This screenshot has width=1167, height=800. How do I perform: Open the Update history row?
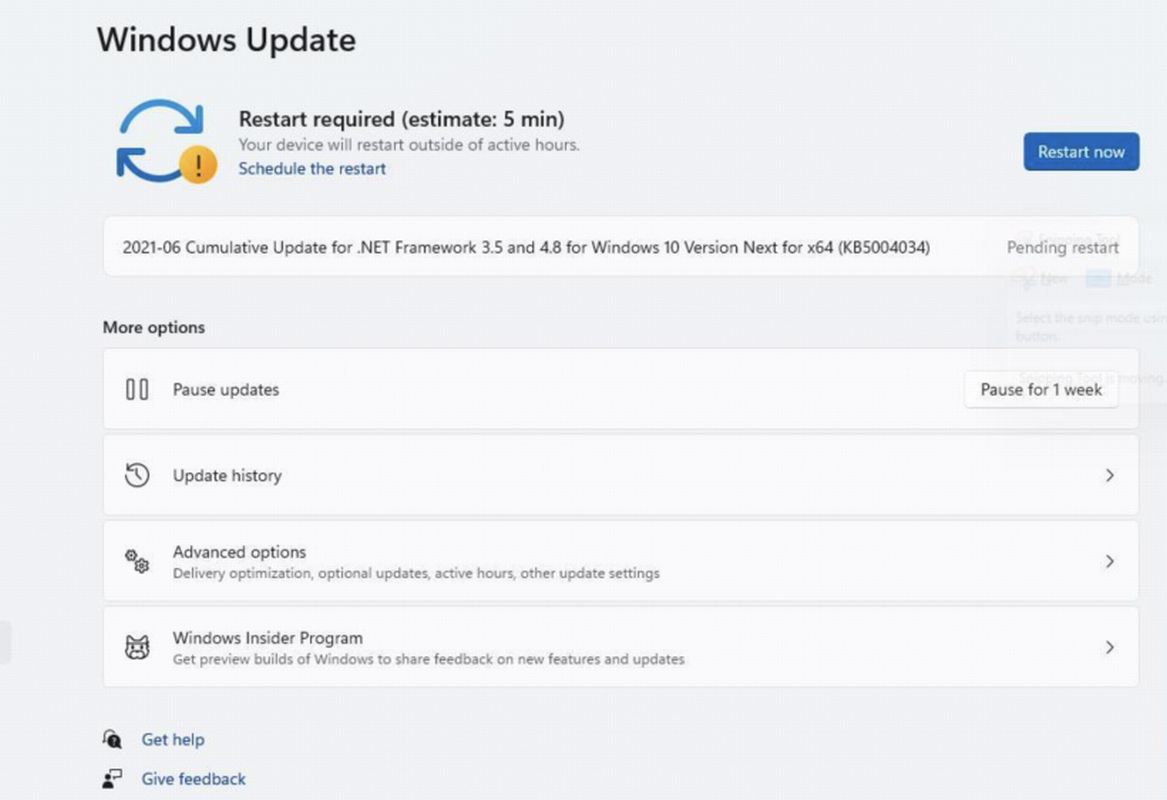coord(620,476)
